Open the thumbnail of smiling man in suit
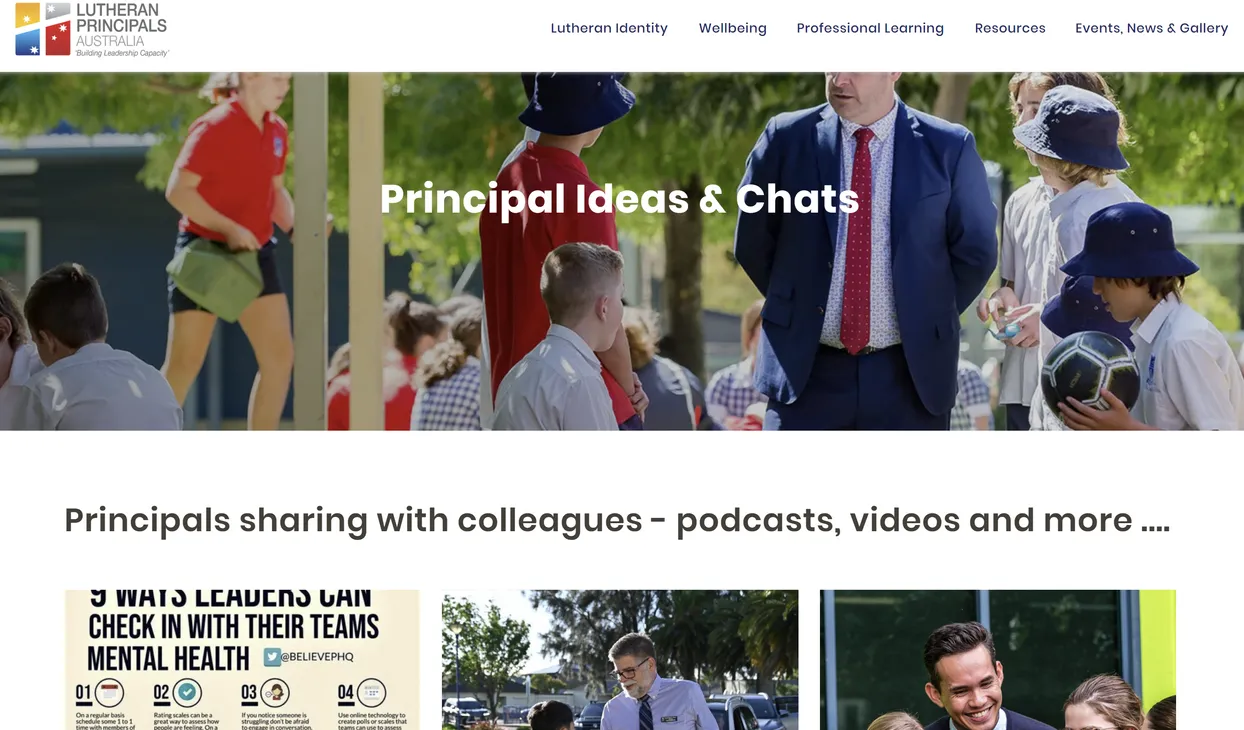 point(998,660)
